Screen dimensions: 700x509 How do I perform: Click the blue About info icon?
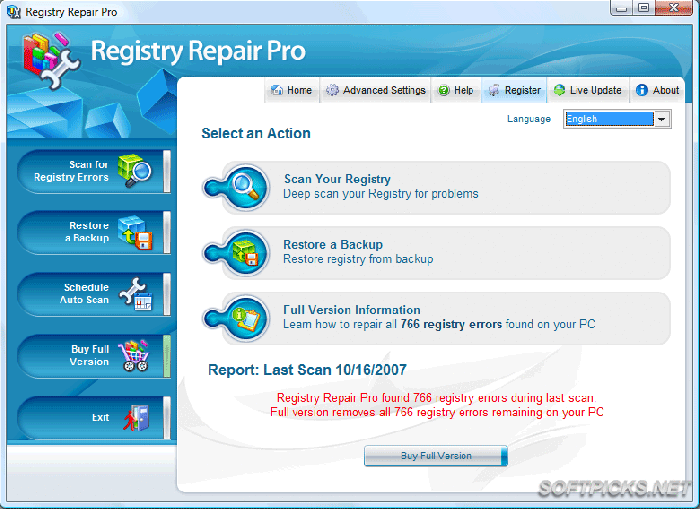642,90
